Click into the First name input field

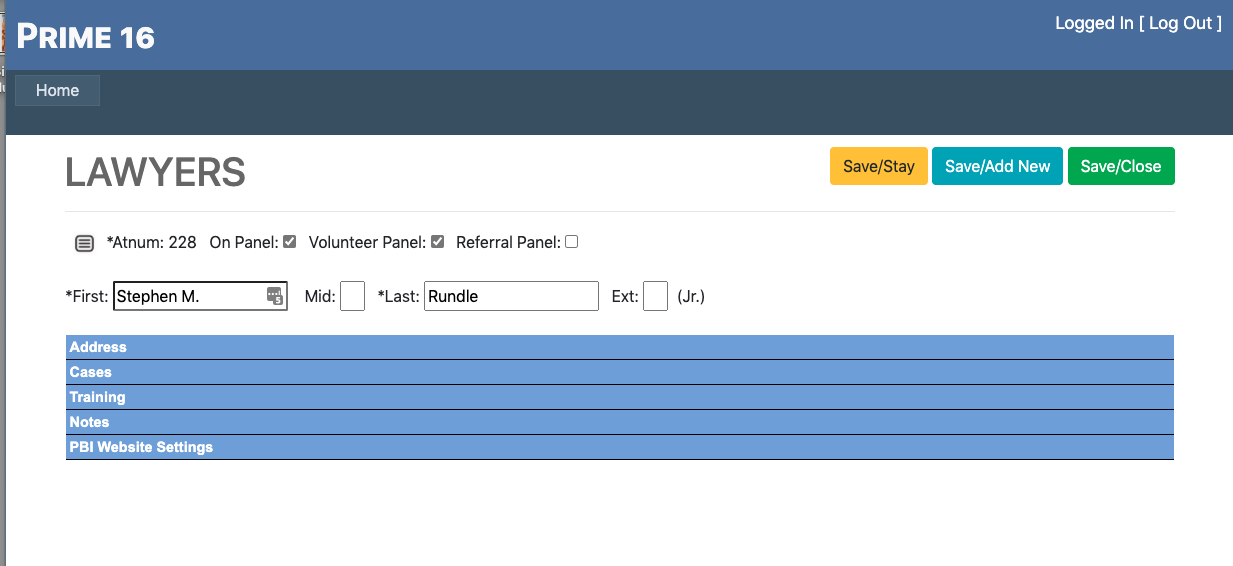click(x=188, y=296)
